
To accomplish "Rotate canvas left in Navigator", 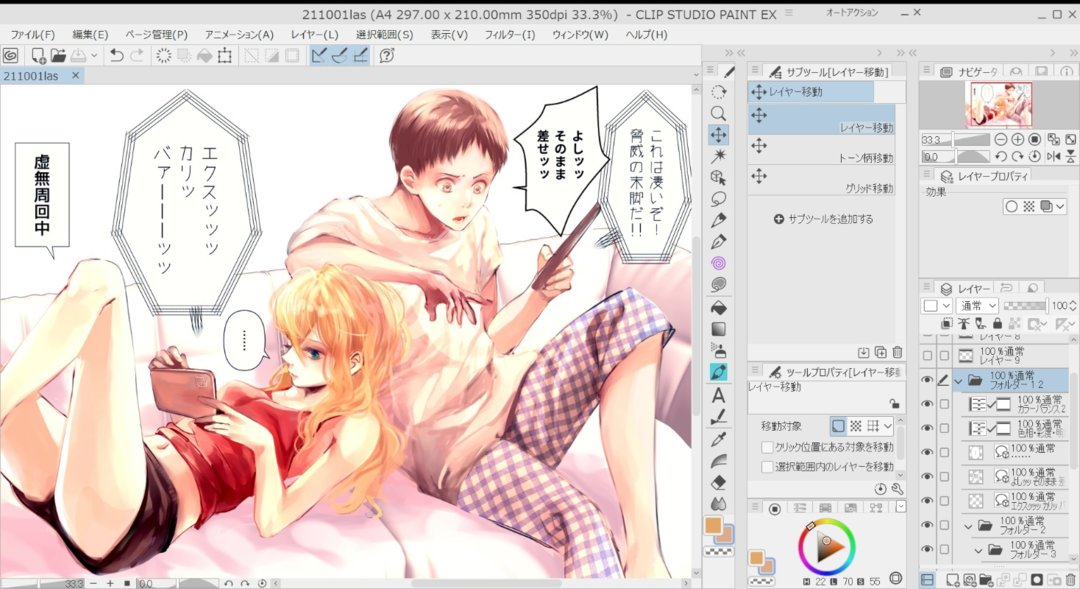I will tap(1001, 156).
